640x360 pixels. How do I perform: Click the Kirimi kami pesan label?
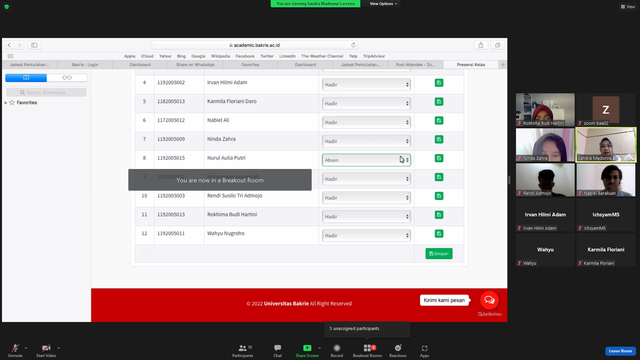(x=444, y=300)
